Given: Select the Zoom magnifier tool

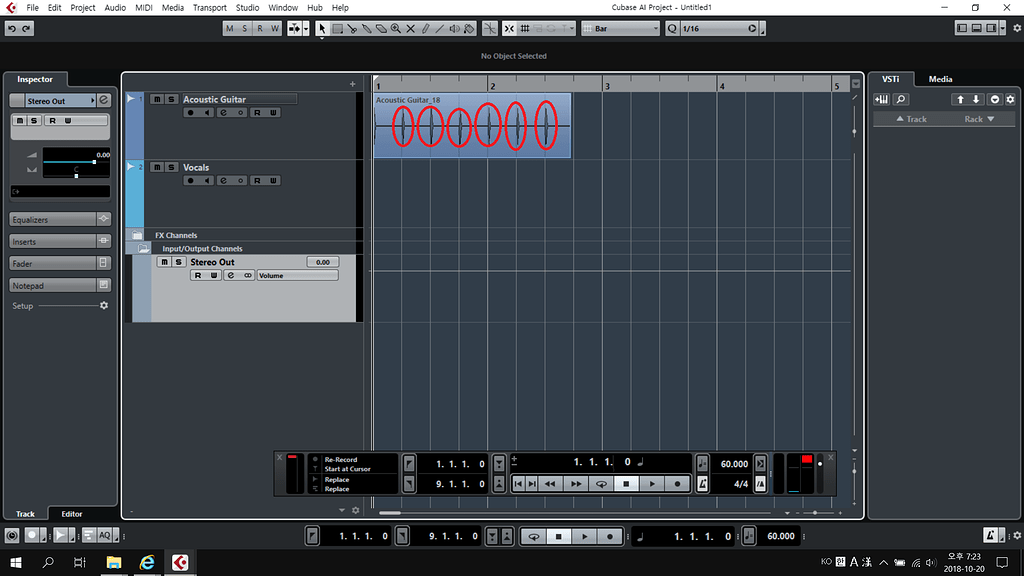Looking at the screenshot, I should 396,28.
